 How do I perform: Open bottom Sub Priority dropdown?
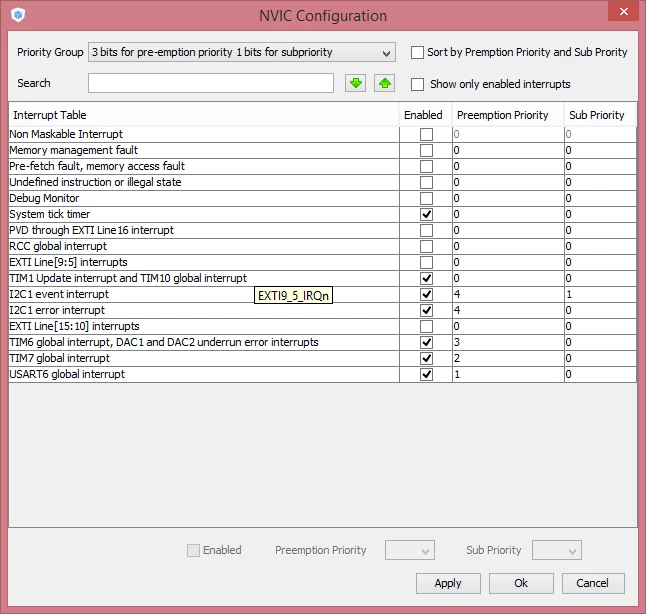[557, 550]
